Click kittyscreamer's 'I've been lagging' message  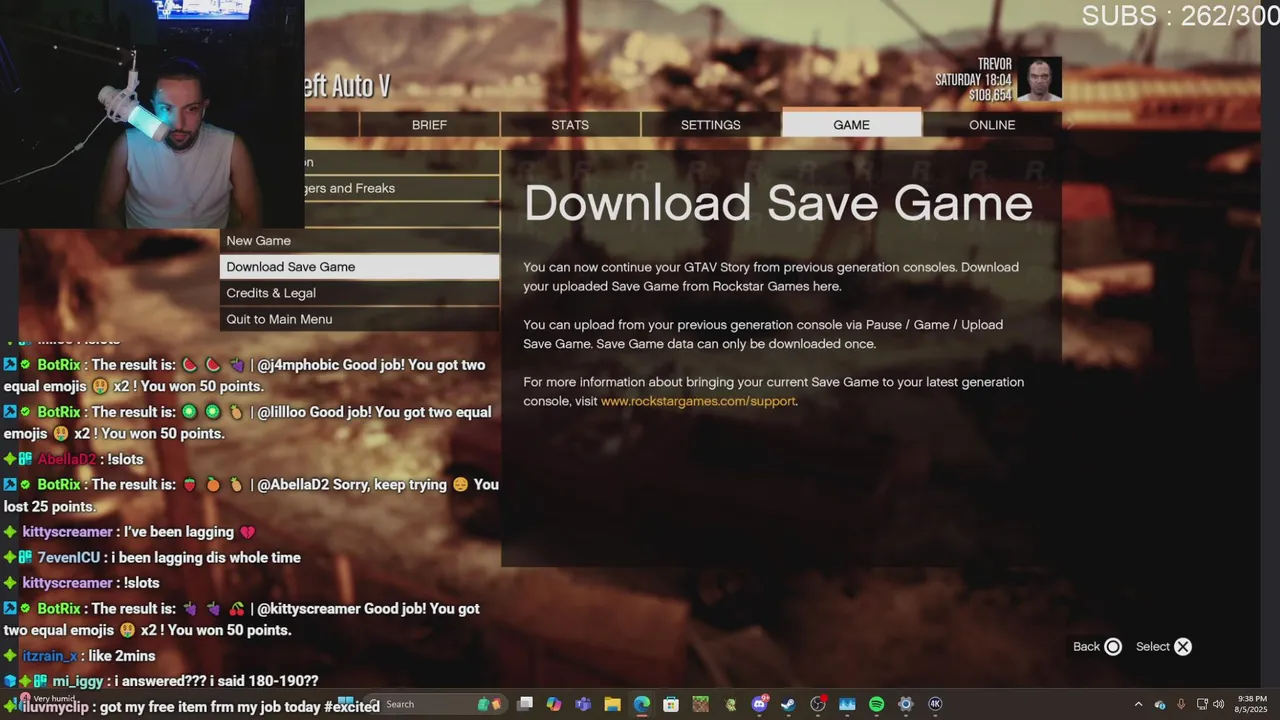(x=178, y=532)
